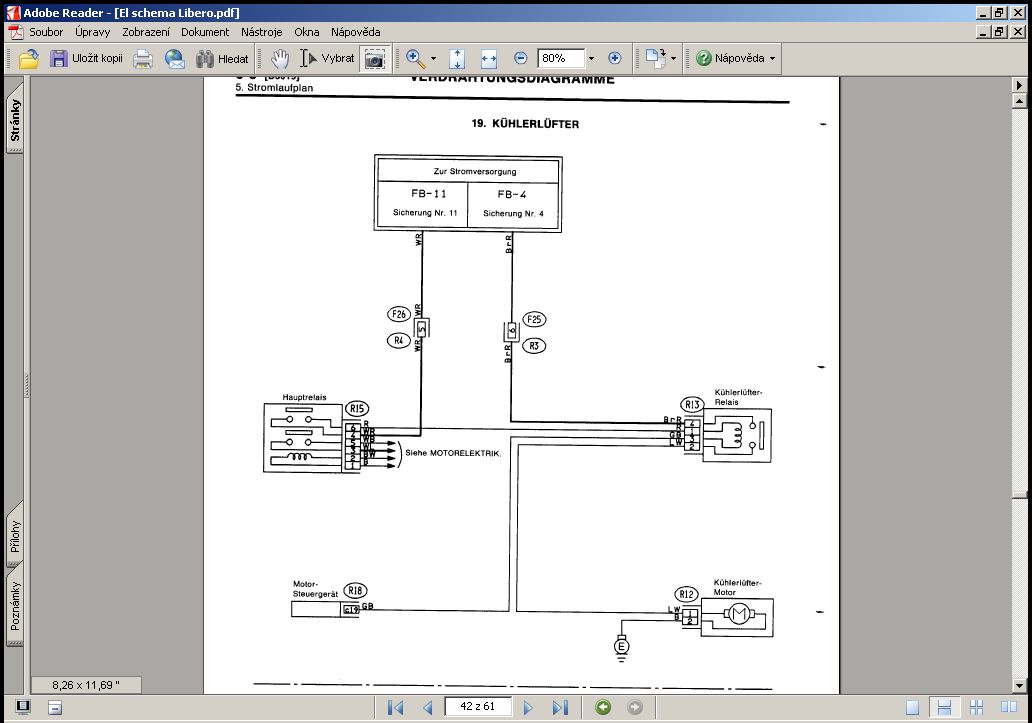This screenshot has width=1032, height=723.
Task: Go to the next page
Action: [528, 707]
